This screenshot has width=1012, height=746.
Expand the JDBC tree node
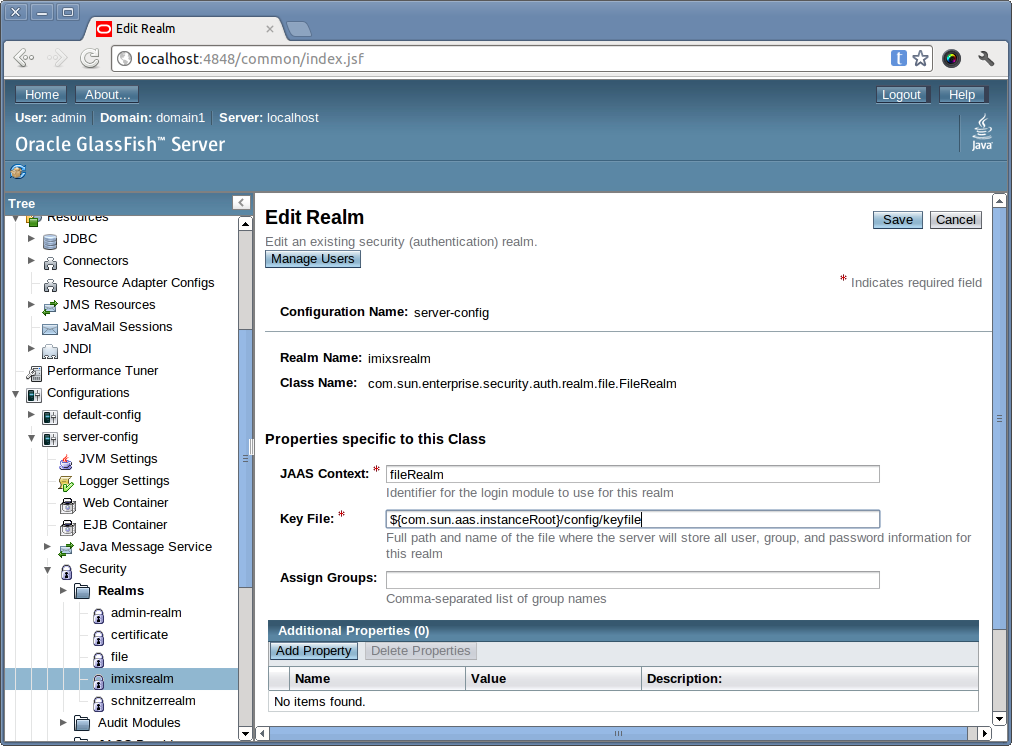(x=31, y=239)
